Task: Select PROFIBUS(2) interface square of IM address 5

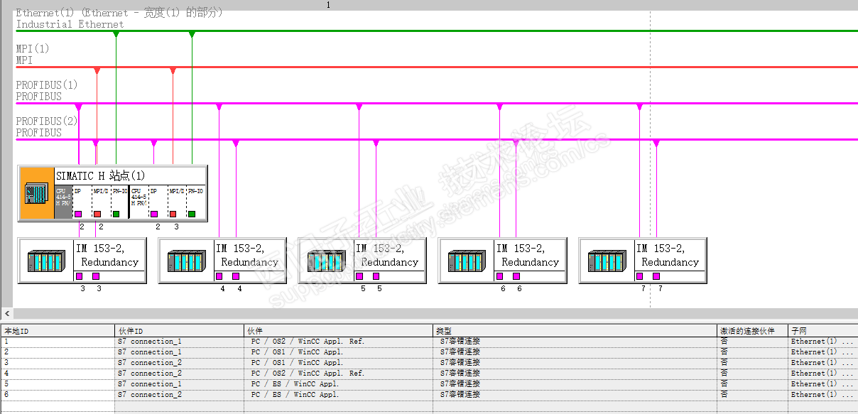Action: [x=376, y=276]
